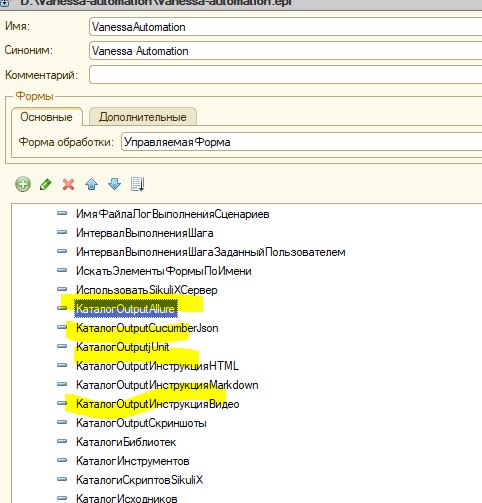This screenshot has width=482, height=503.
Task: Open the Дополнительные tab
Action: point(143,117)
